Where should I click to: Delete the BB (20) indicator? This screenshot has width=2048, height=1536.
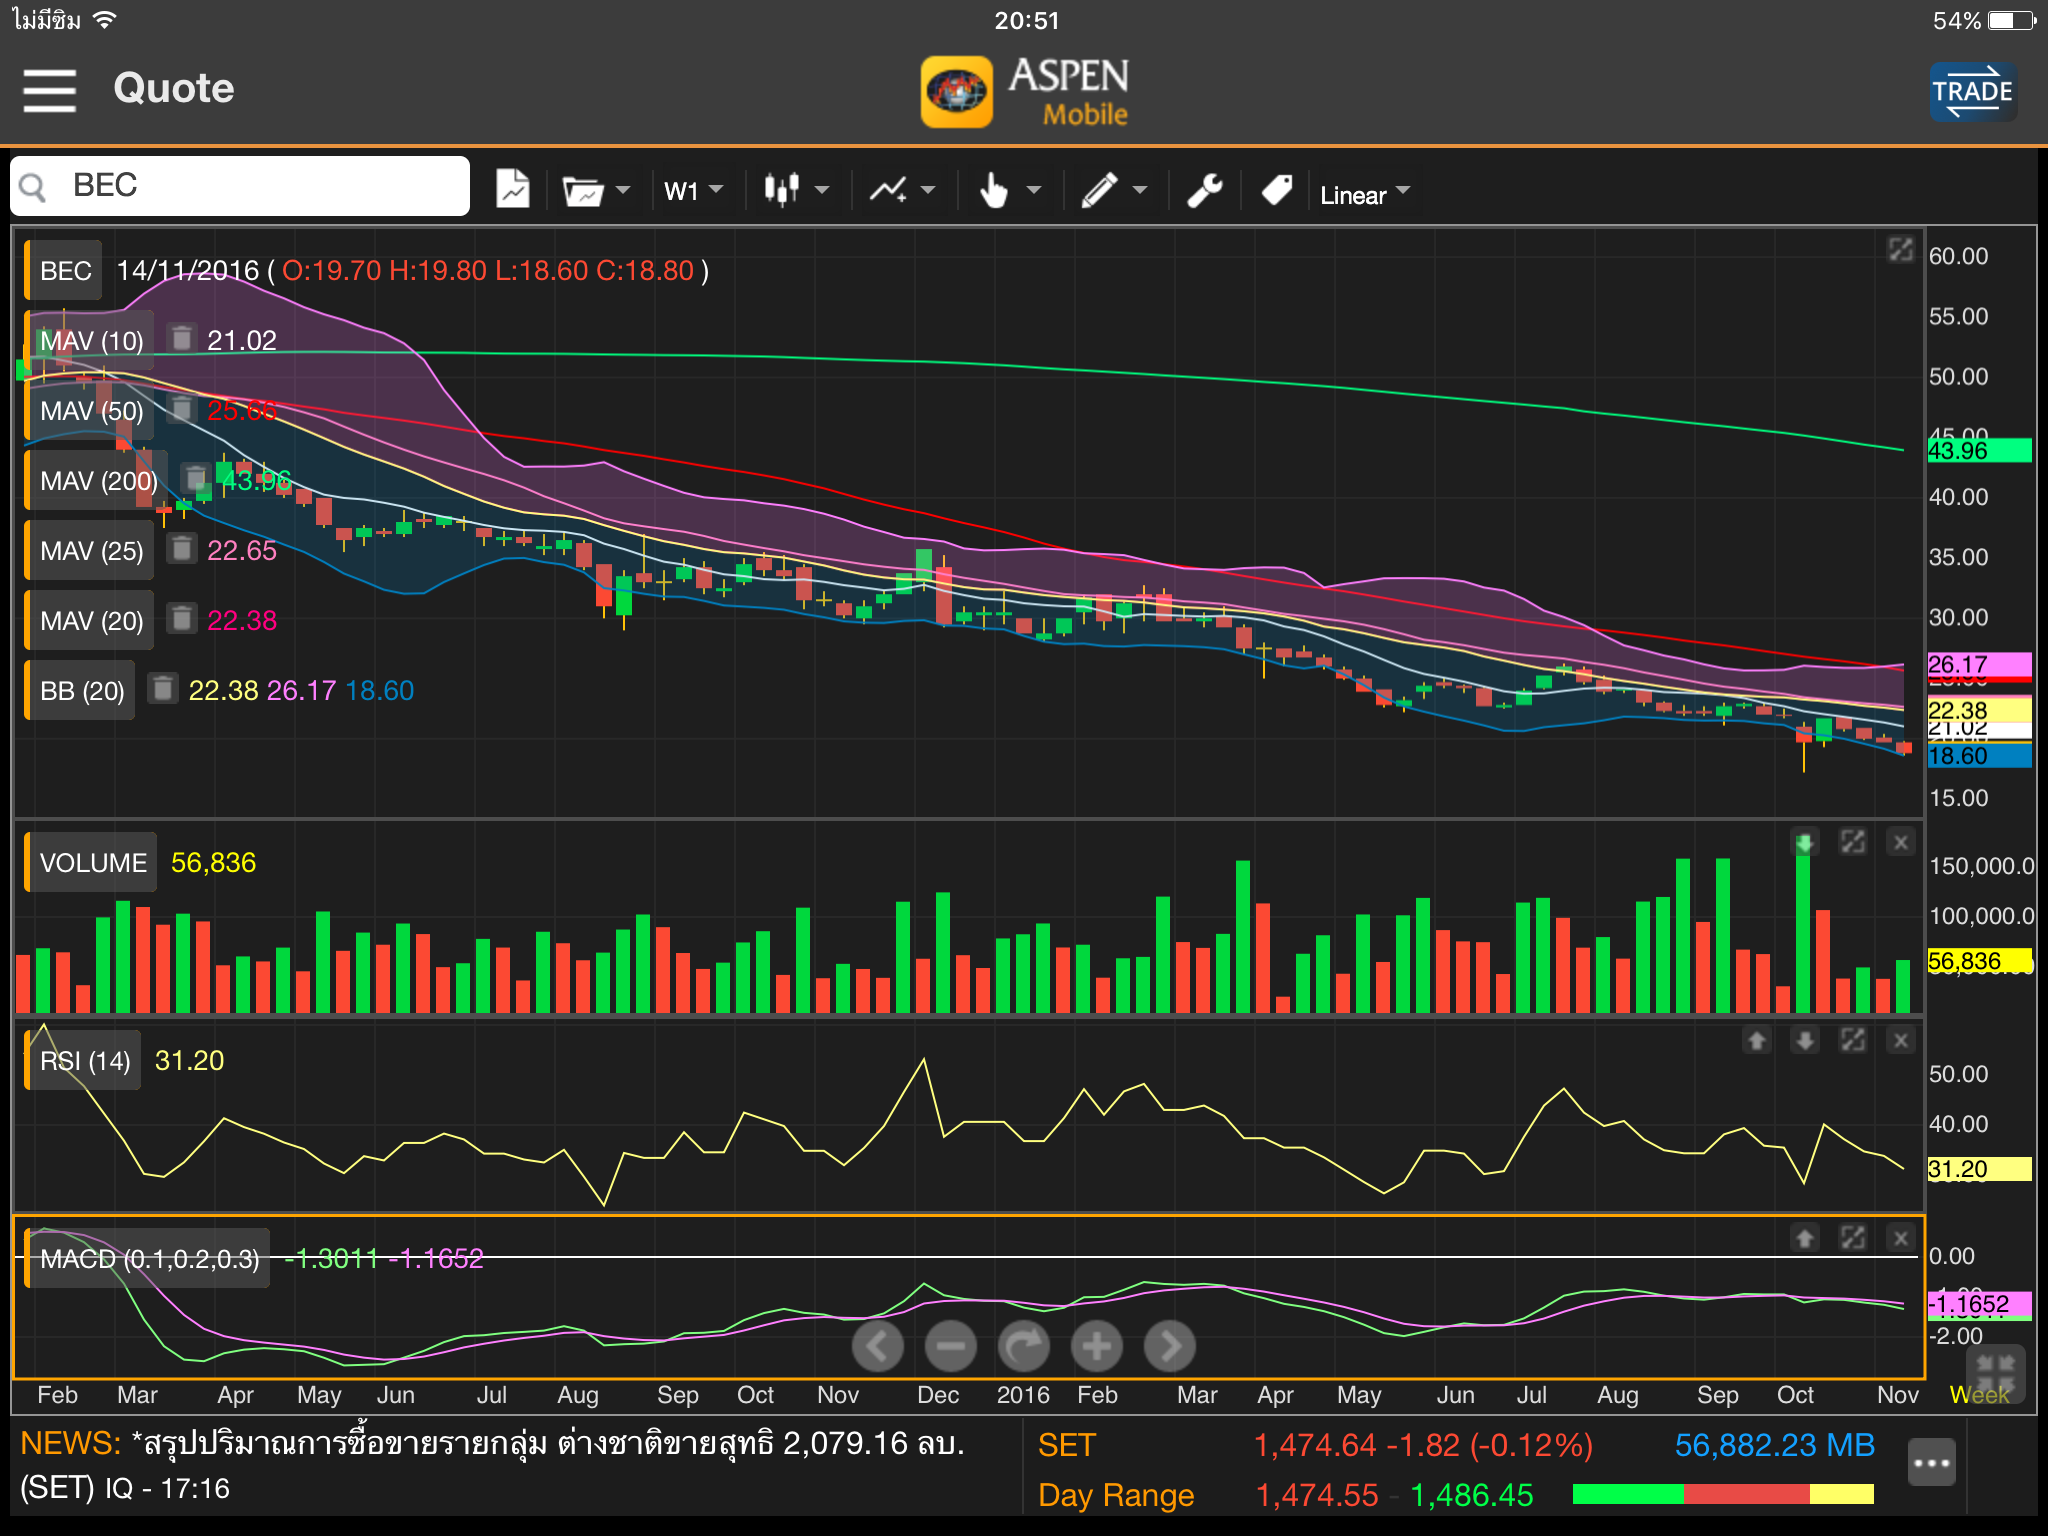coord(163,689)
